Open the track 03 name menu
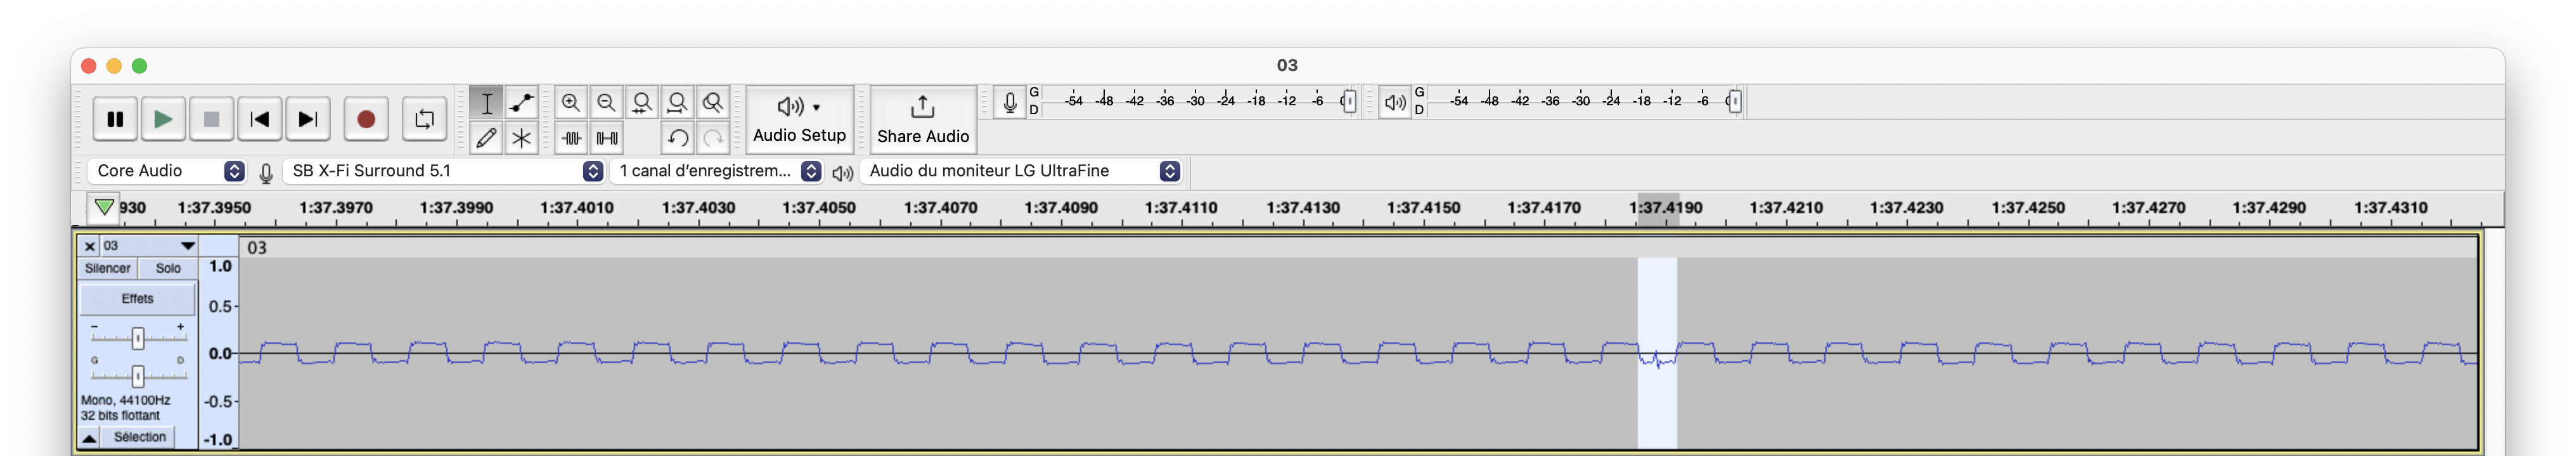2576x456 pixels. (x=148, y=246)
